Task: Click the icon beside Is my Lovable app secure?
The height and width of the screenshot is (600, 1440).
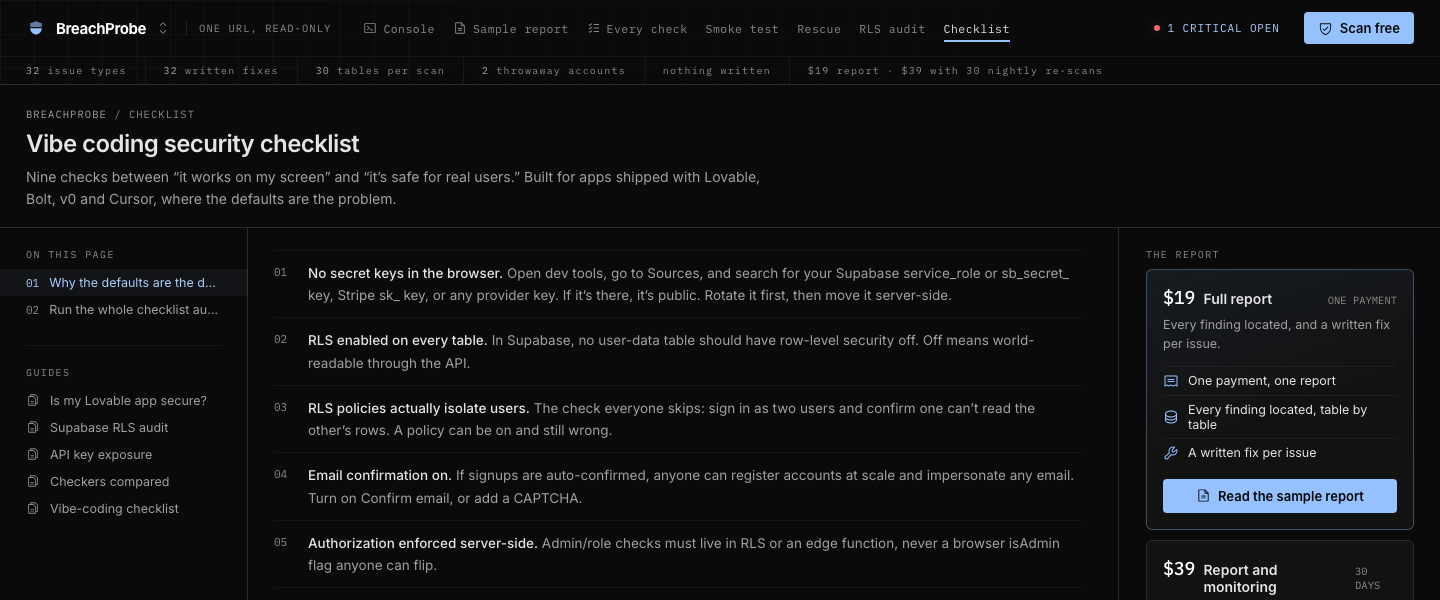Action: click(x=33, y=401)
